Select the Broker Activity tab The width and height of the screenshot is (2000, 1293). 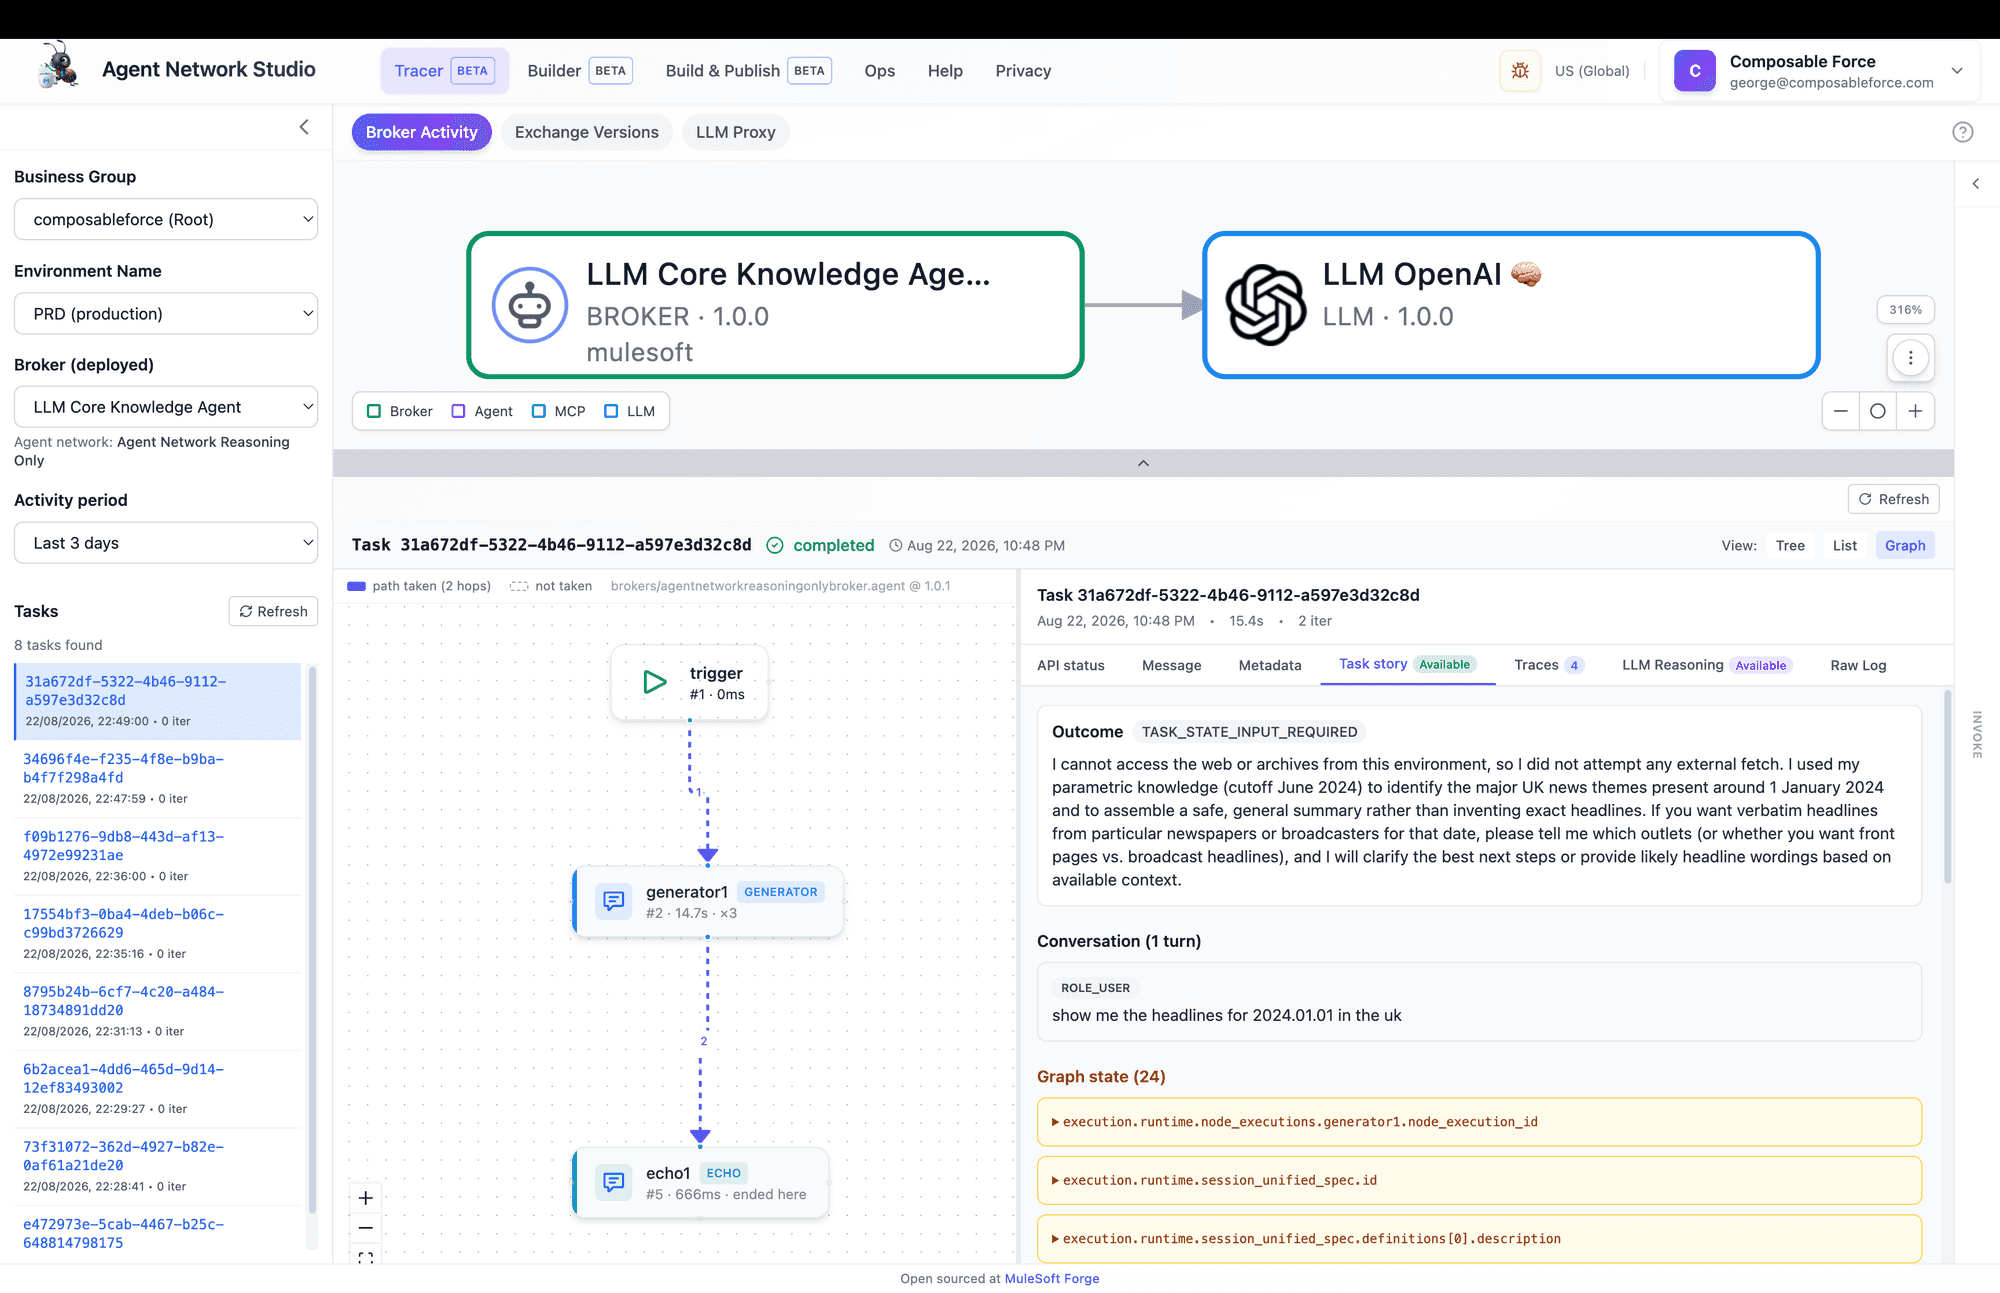422,132
